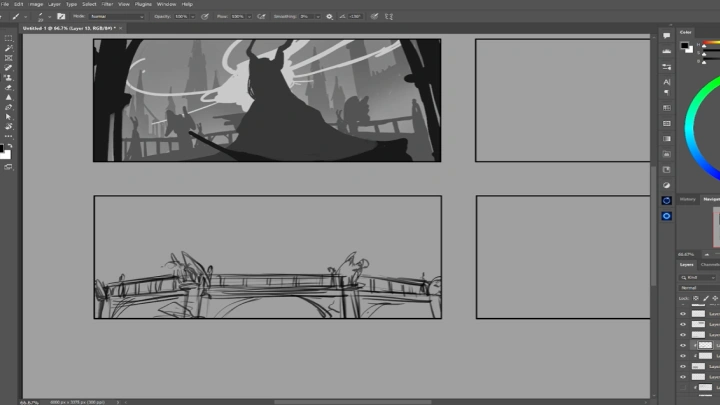Expand the Flow slider arrow

coord(249,17)
